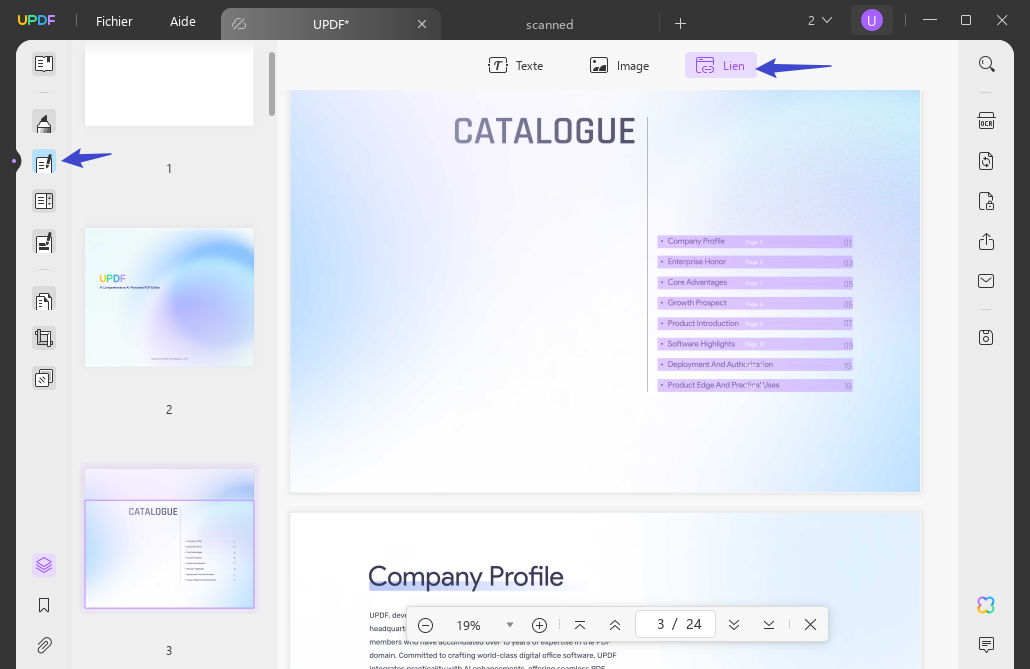The height and width of the screenshot is (669, 1030).
Task: Expand the open windows count dropdown
Action: click(x=820, y=21)
